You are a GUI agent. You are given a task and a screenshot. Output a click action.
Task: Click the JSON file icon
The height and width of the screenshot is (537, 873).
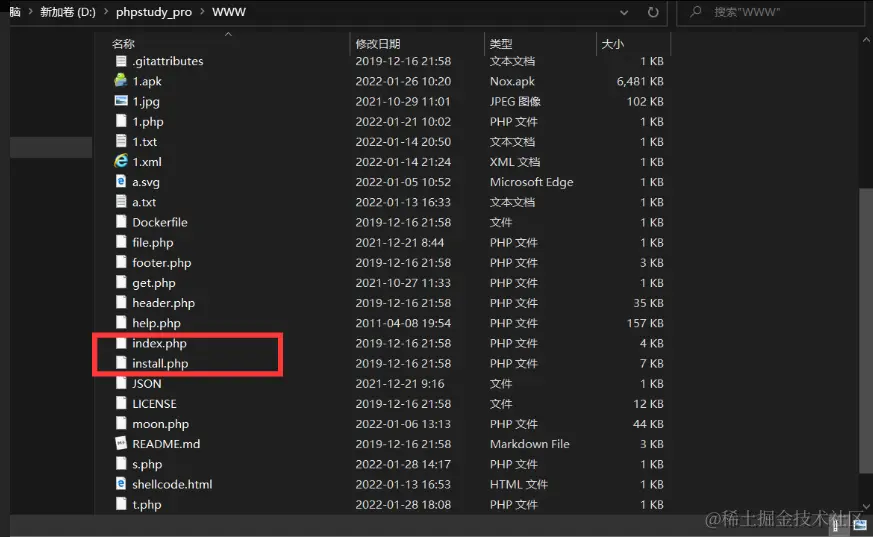[121, 383]
